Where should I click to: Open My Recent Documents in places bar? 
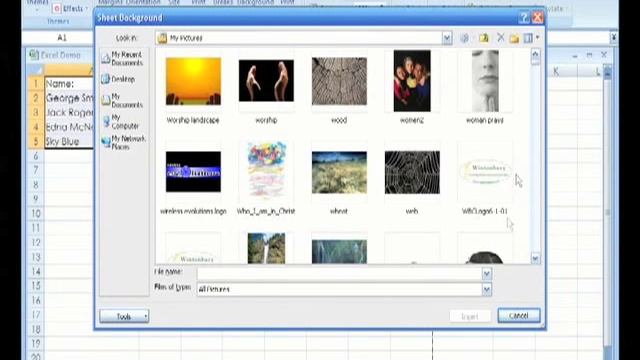122,58
